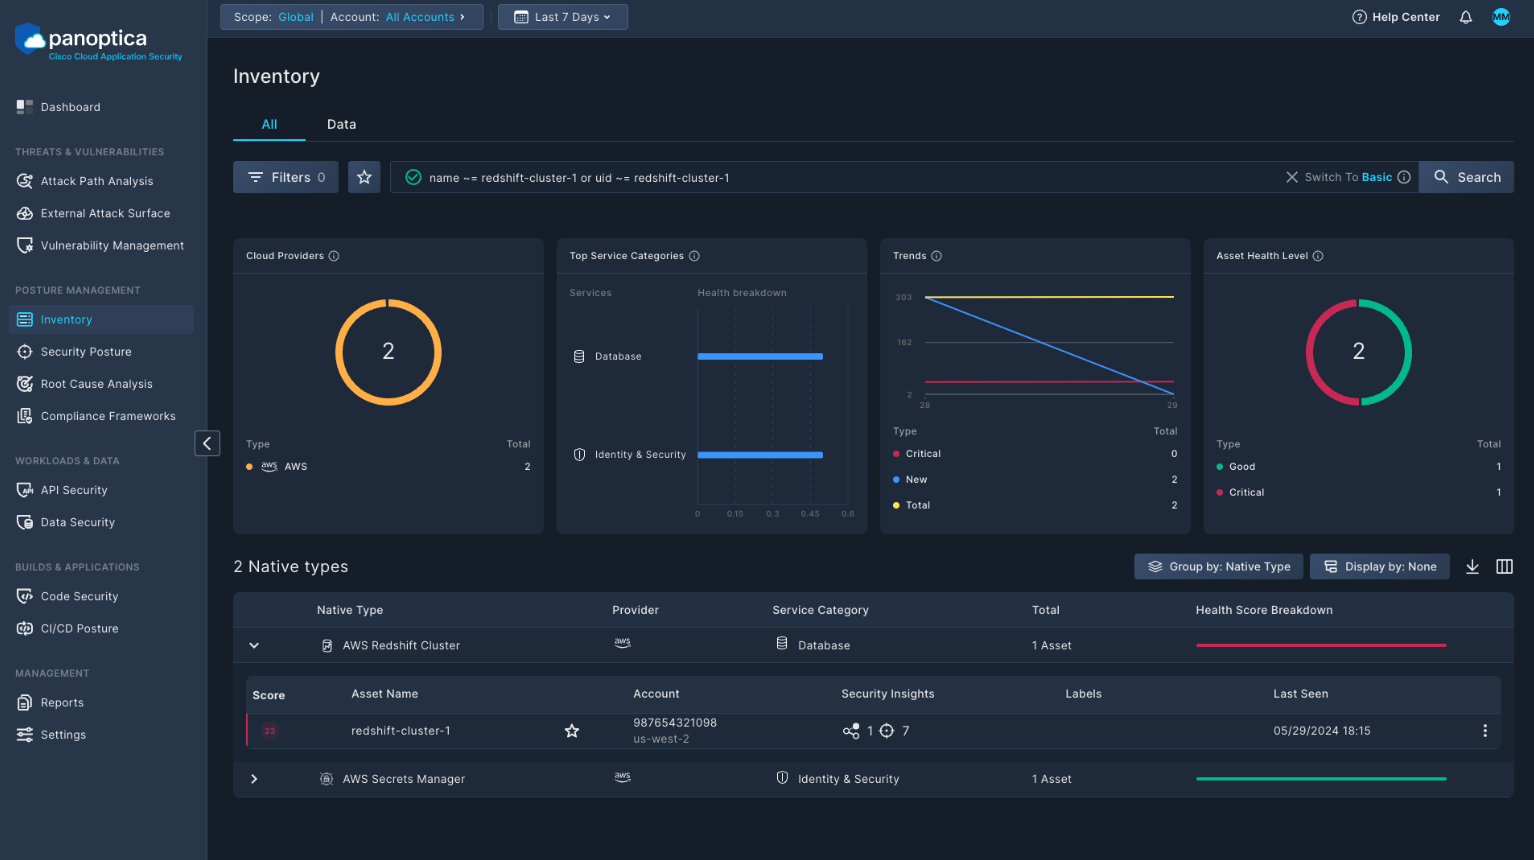Click the AWS row in Cloud Providers

point(388,467)
